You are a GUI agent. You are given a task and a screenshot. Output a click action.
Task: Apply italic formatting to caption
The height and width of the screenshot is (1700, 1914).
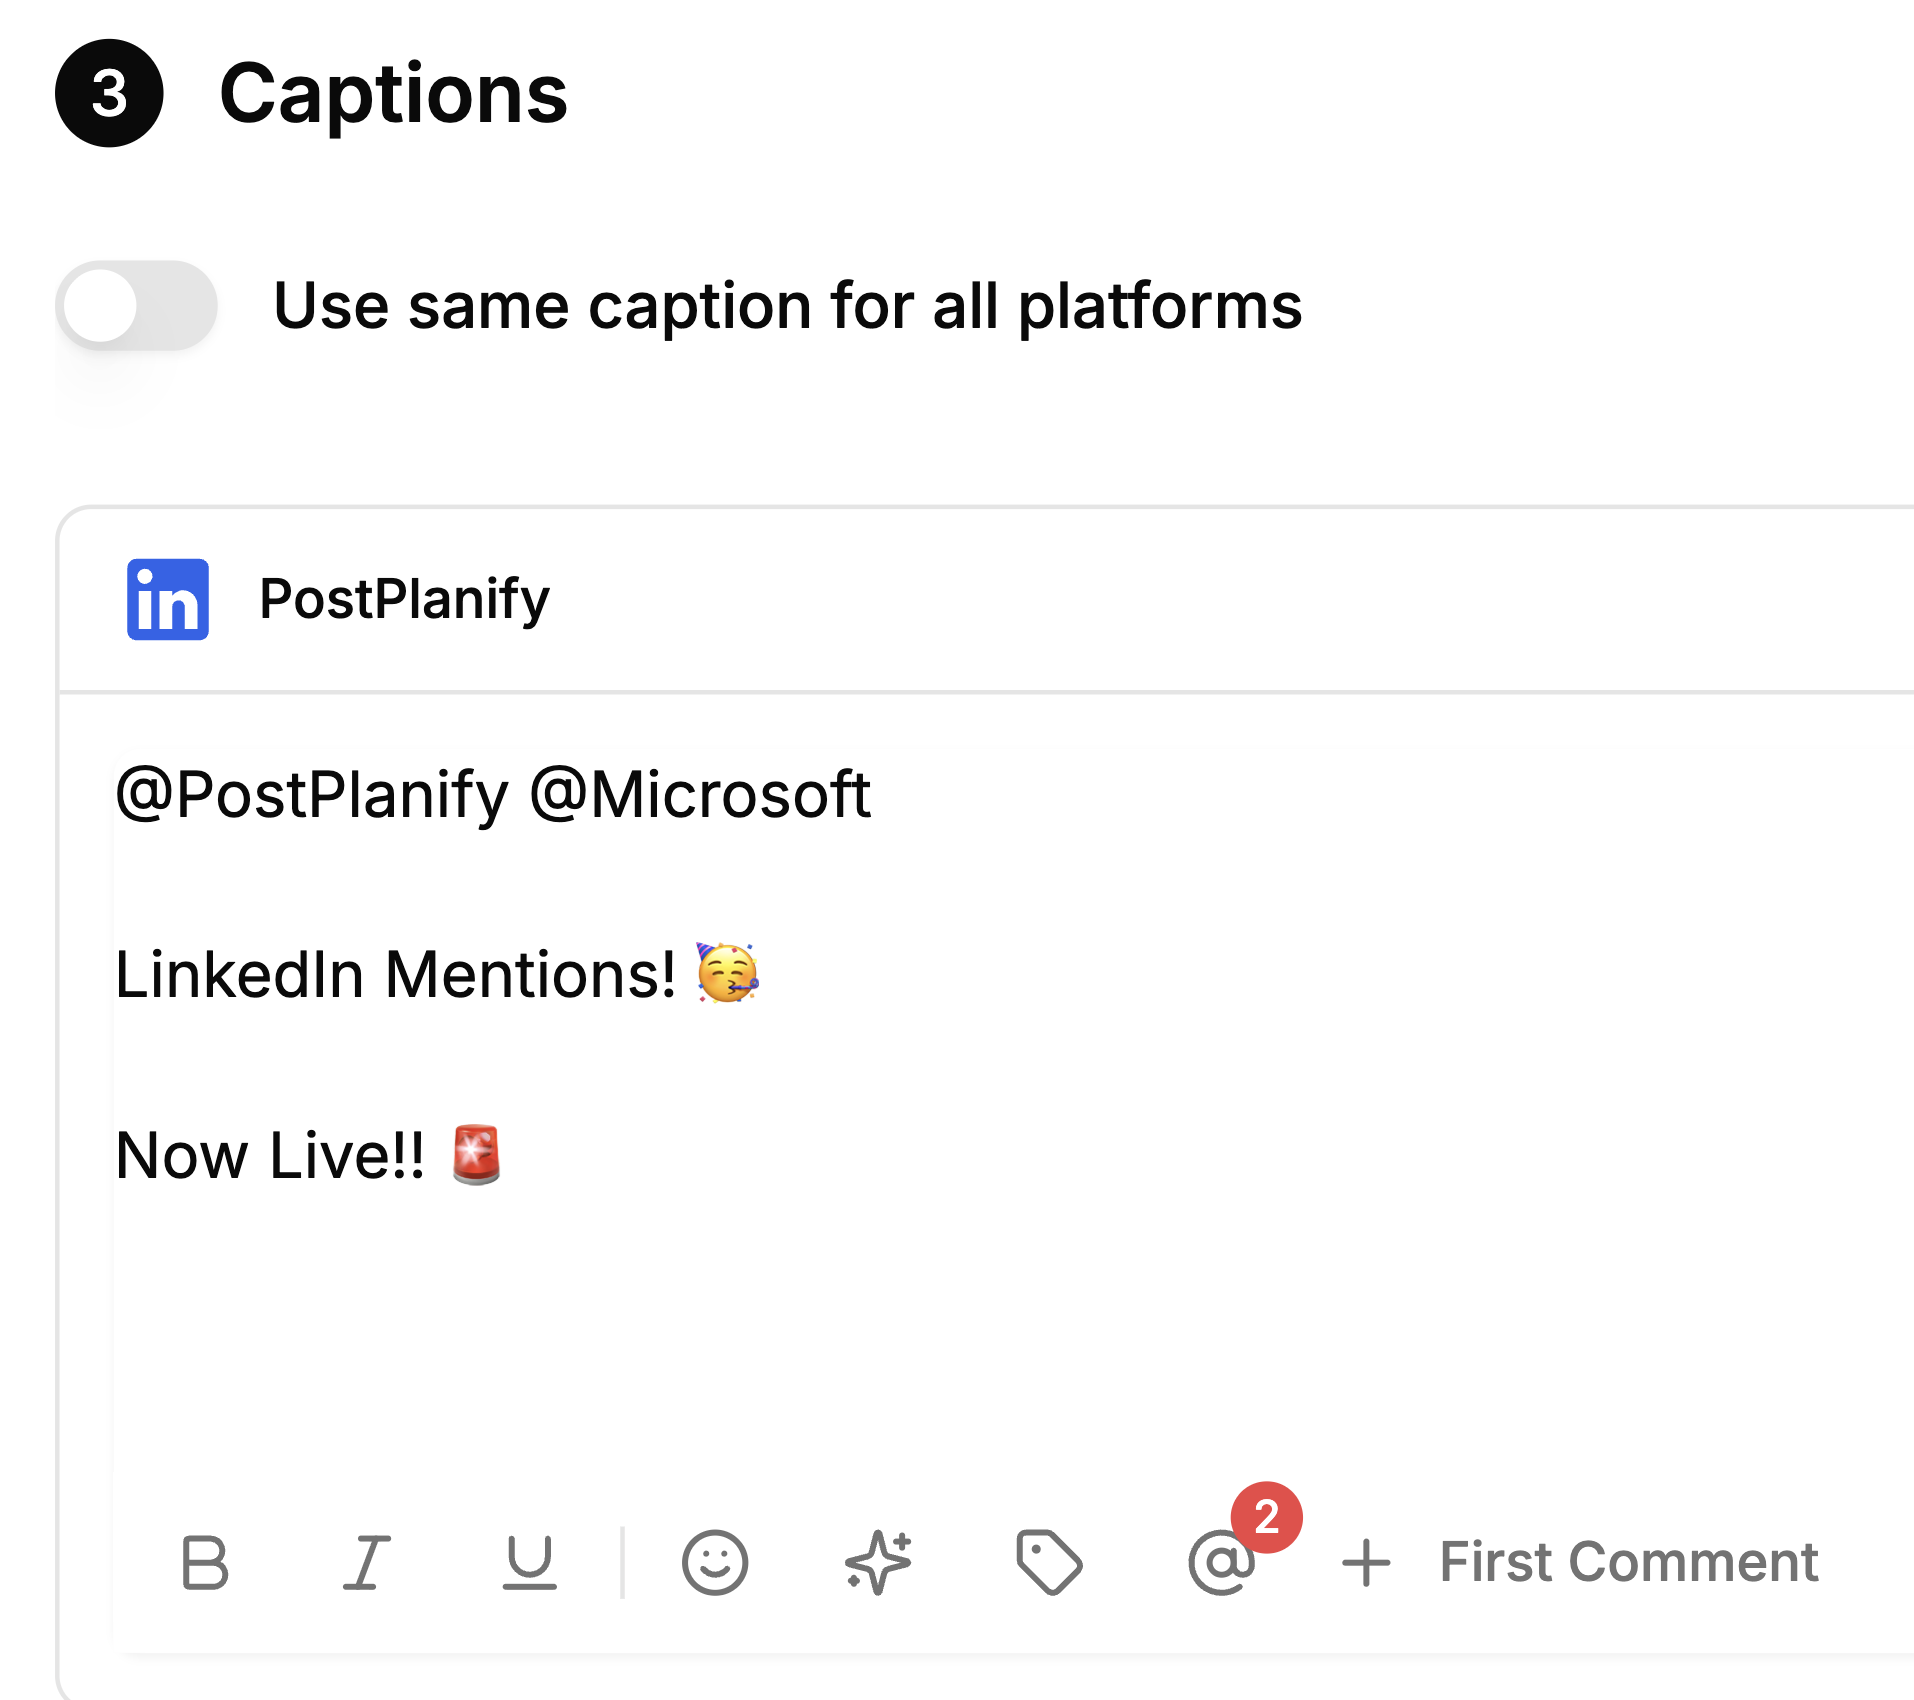tap(367, 1562)
